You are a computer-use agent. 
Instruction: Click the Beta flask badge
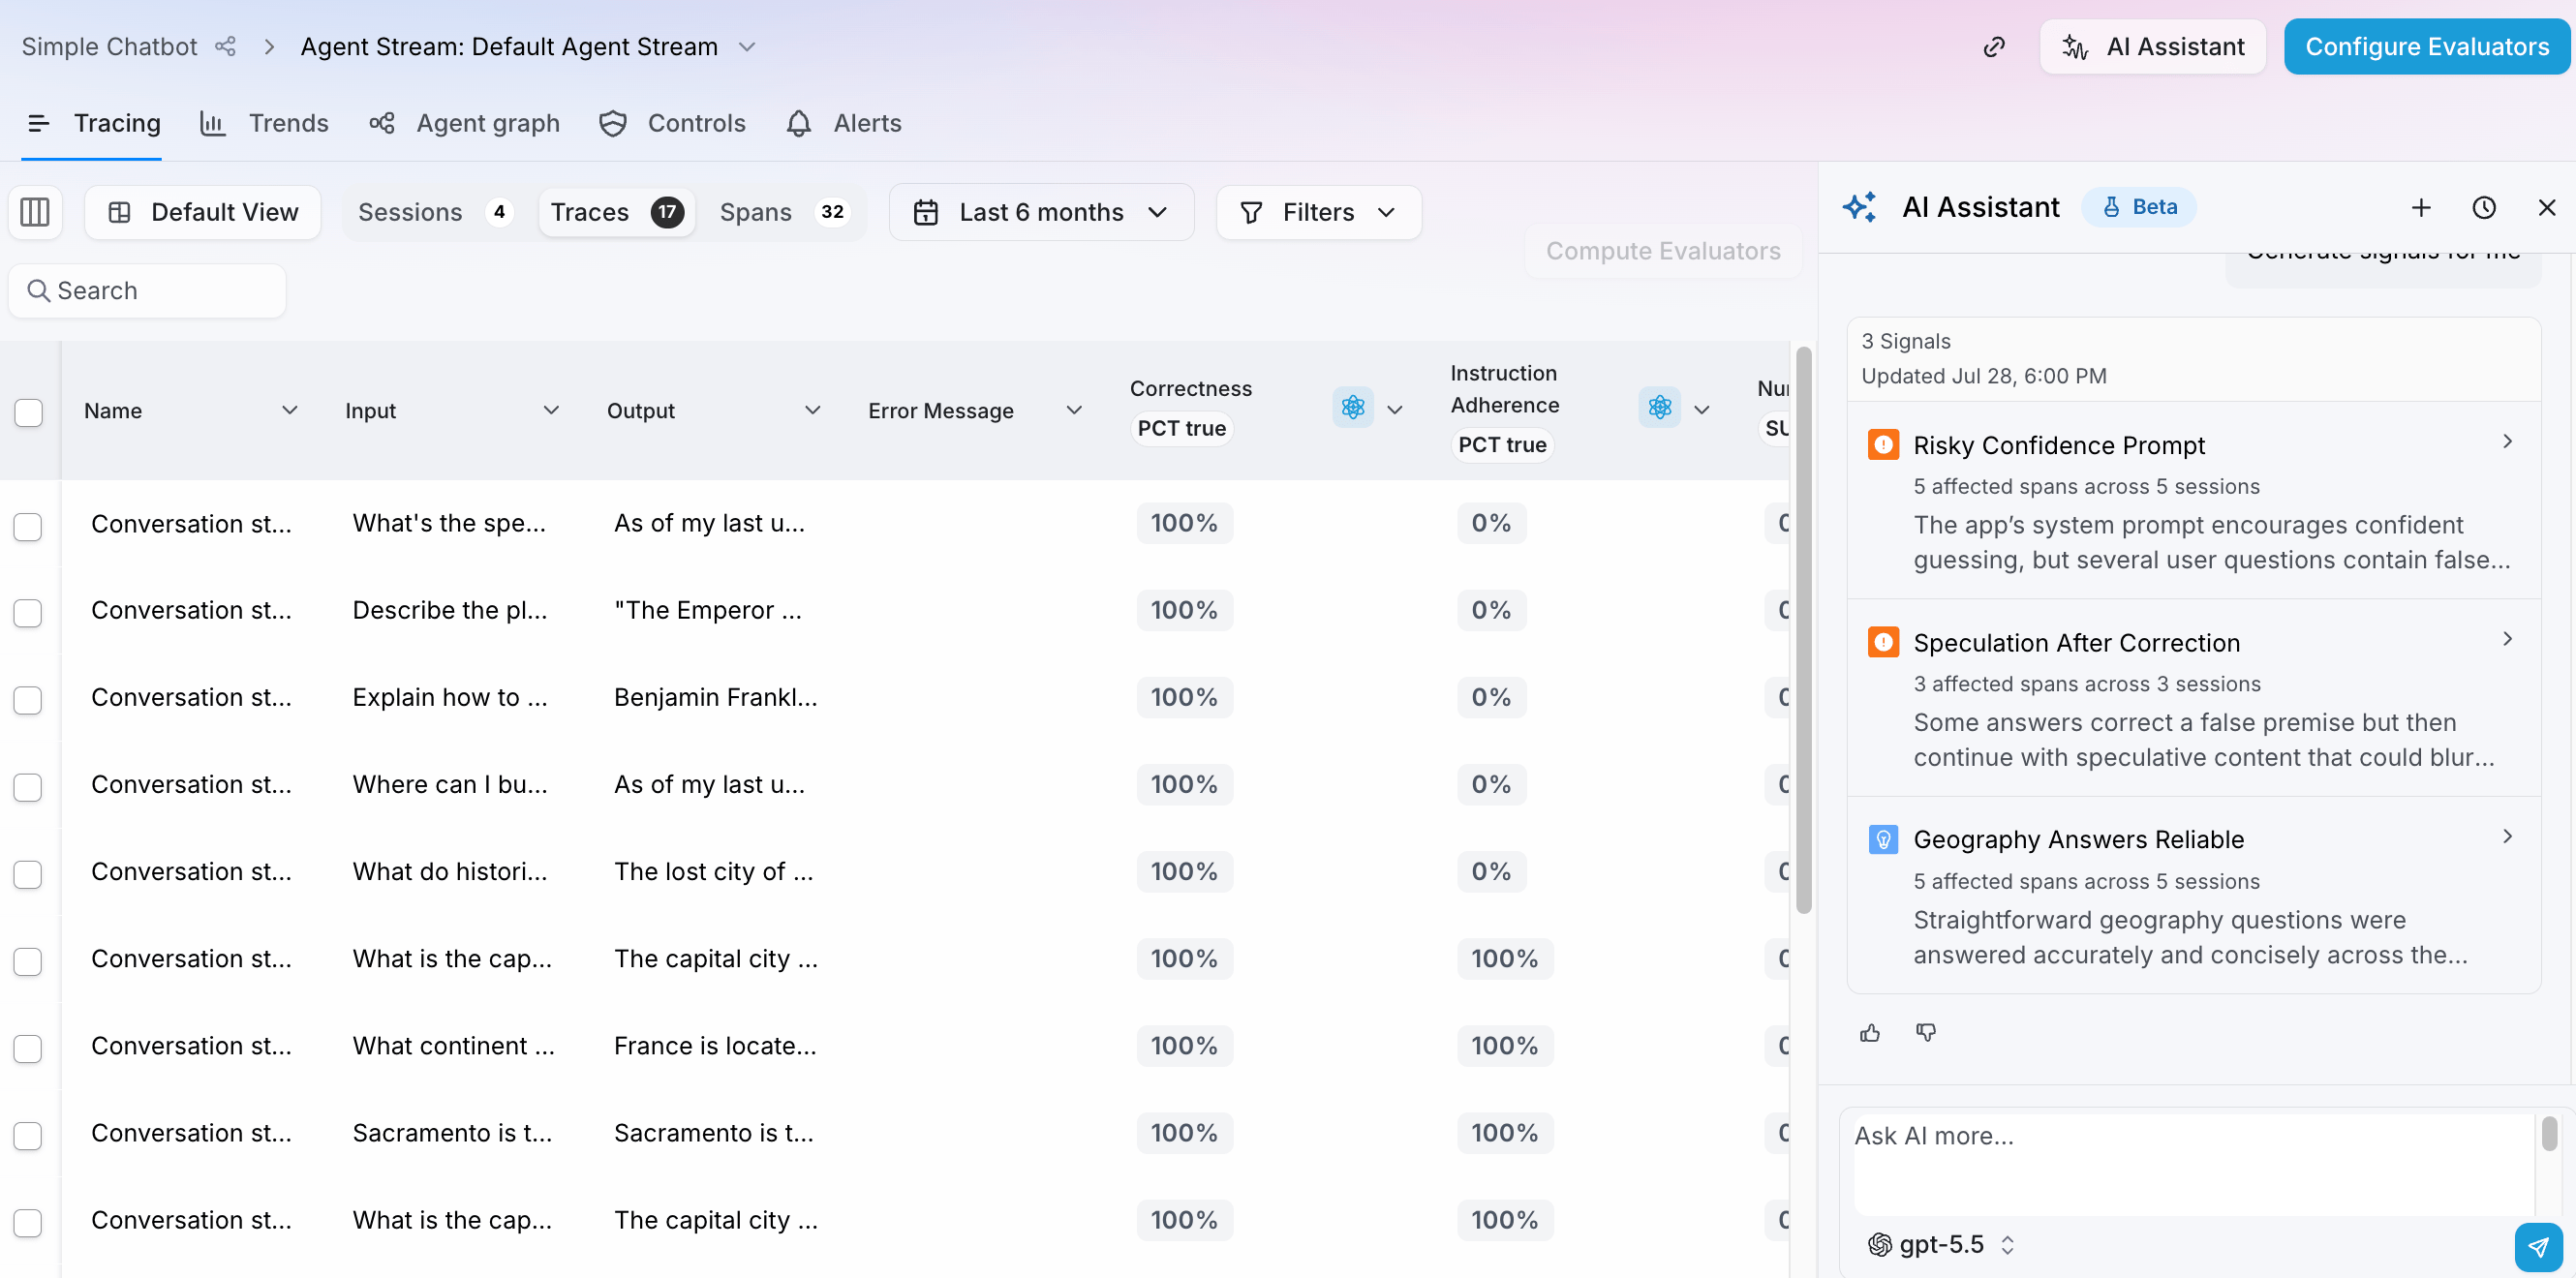coord(2139,207)
